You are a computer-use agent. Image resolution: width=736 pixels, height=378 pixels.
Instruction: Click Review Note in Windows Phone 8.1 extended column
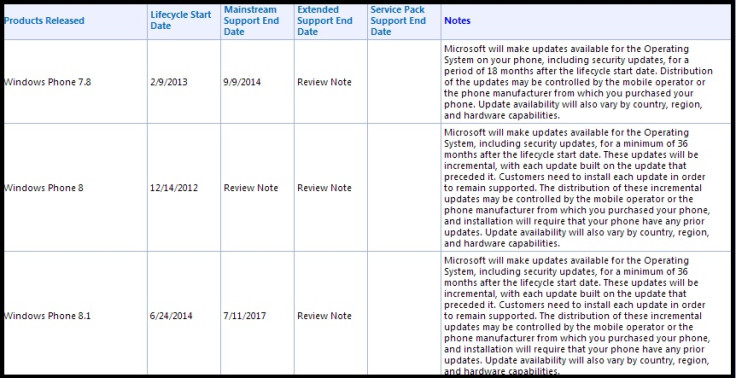[324, 316]
